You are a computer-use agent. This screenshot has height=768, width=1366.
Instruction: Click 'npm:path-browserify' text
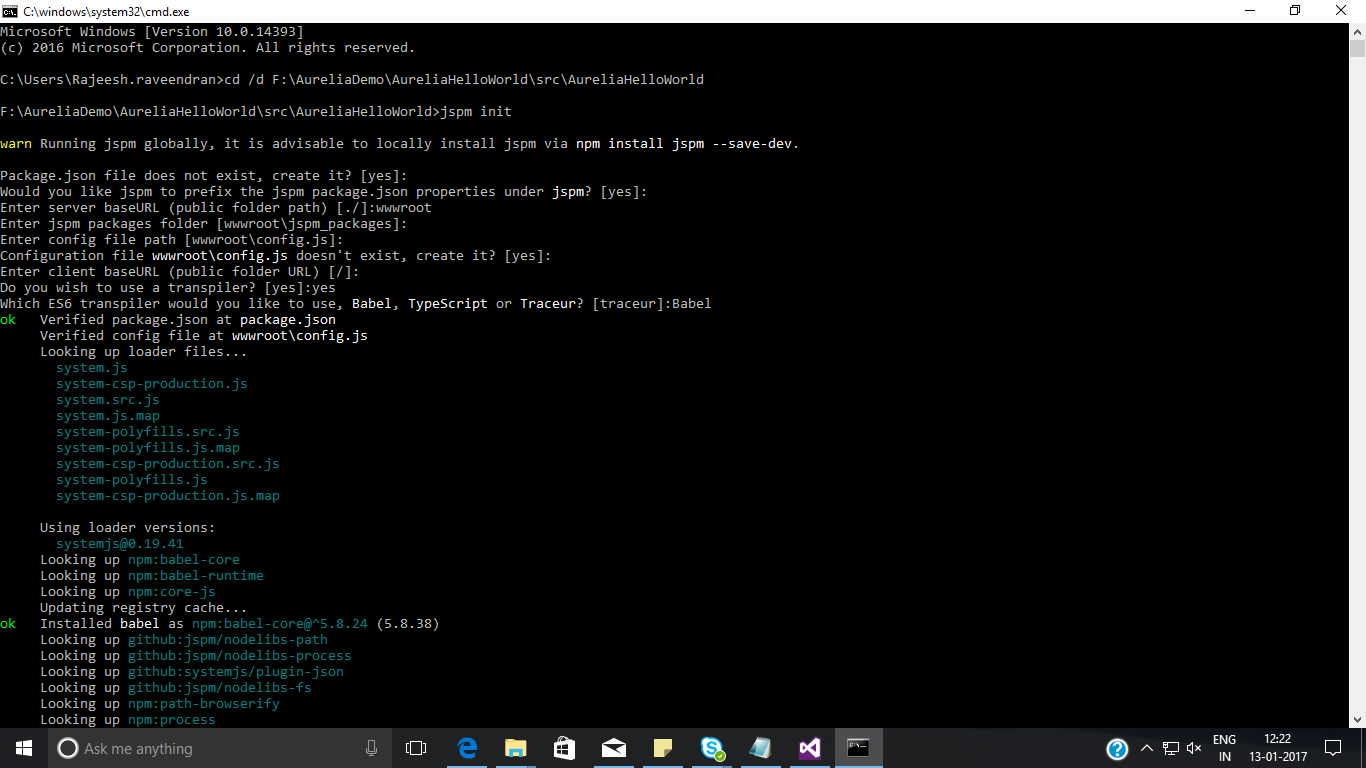pos(204,703)
